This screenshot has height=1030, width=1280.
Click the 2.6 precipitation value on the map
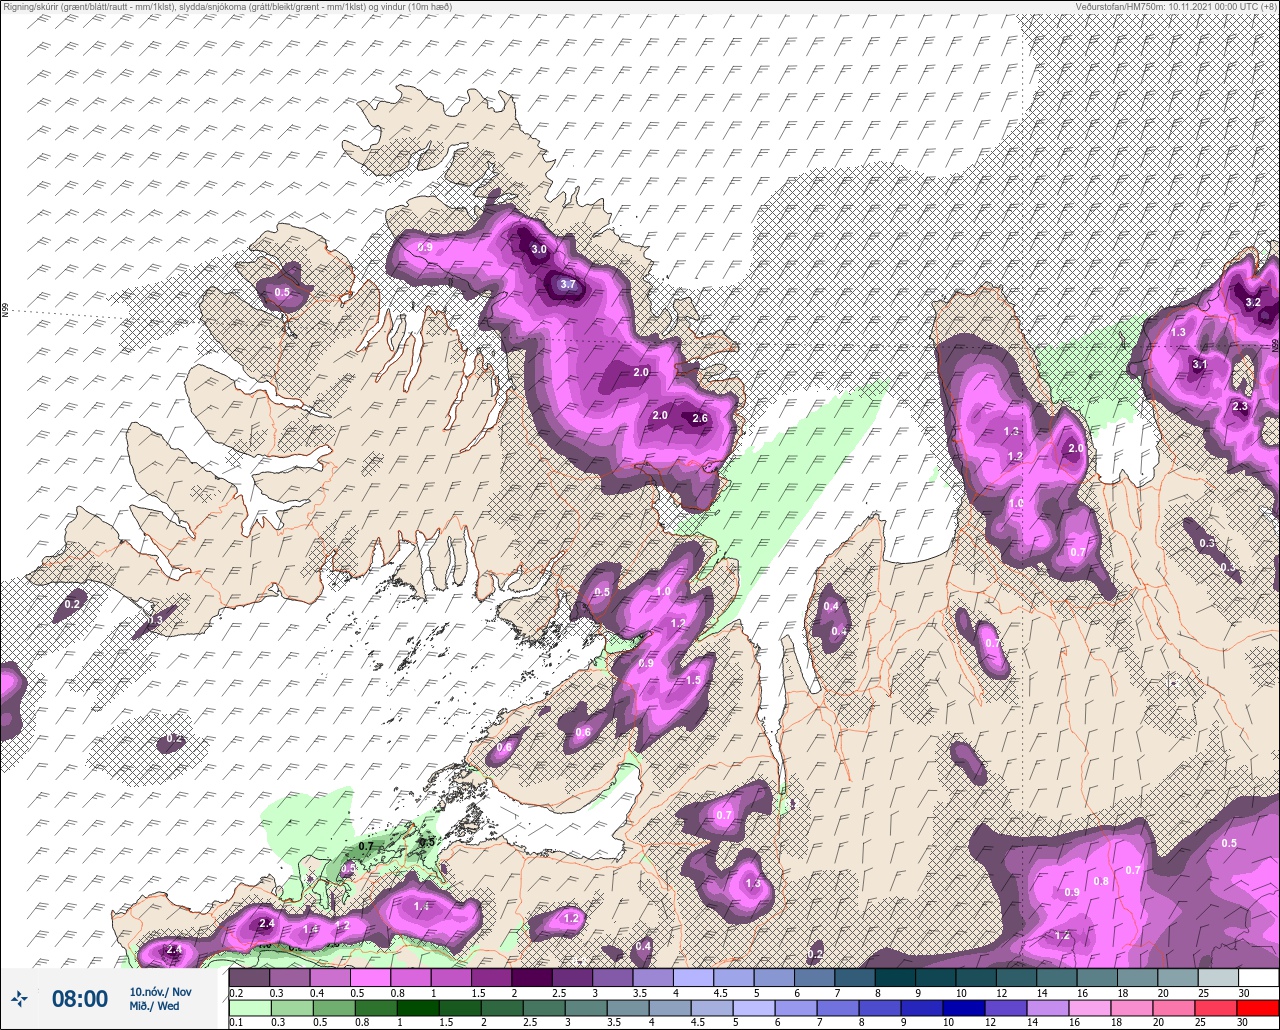(x=700, y=418)
